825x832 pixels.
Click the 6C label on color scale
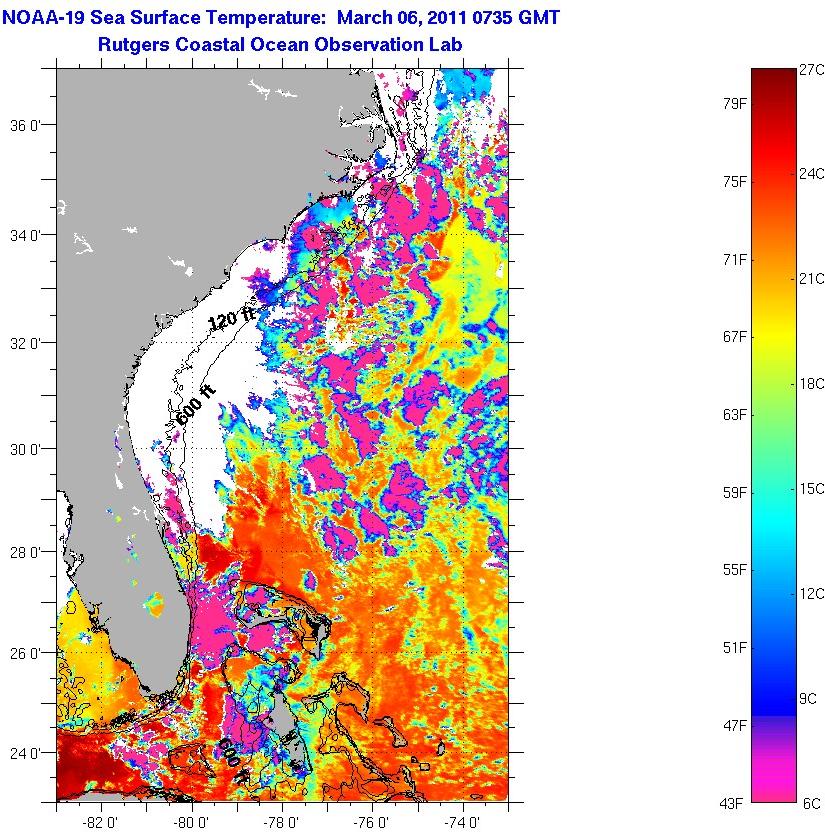[x=811, y=803]
